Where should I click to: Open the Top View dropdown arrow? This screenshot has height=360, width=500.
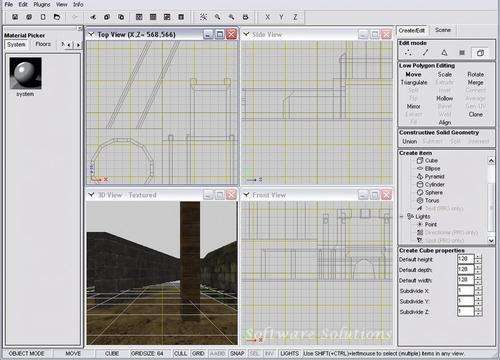click(91, 34)
